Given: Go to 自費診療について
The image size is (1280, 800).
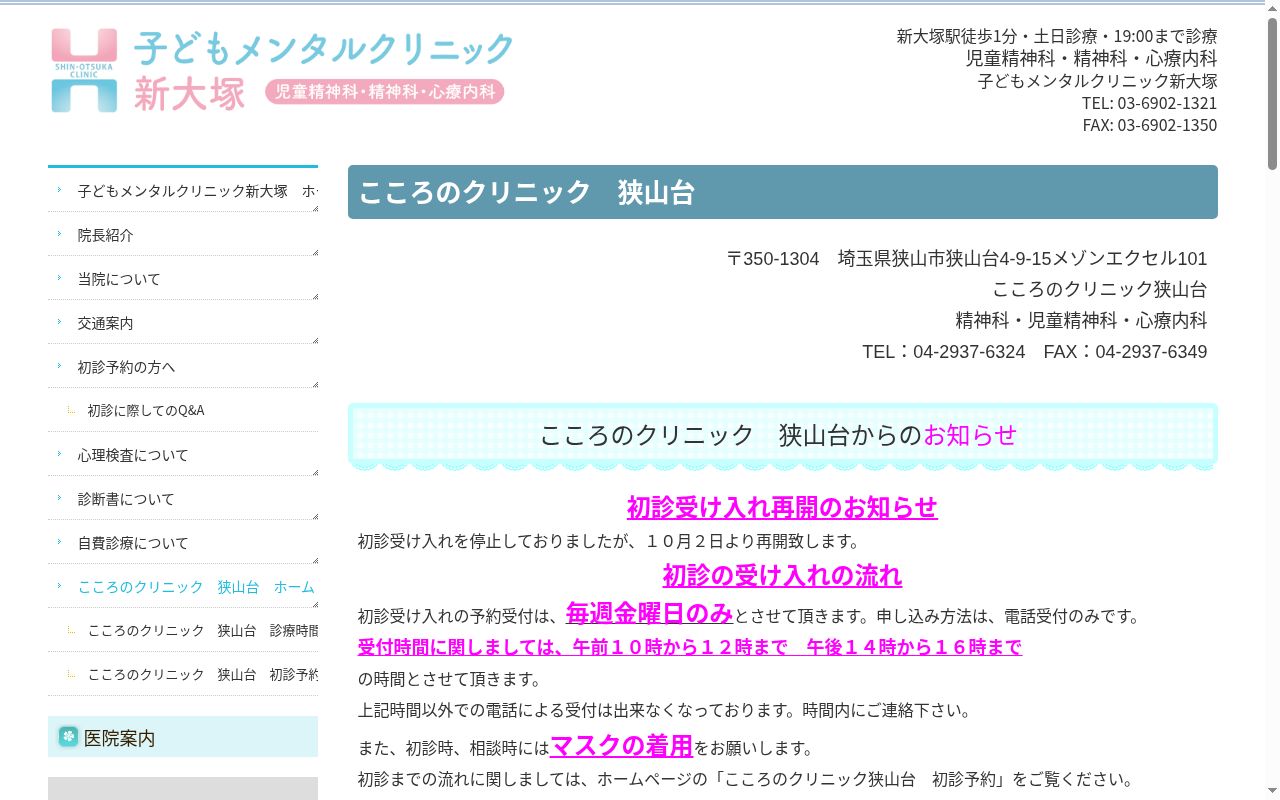Looking at the screenshot, I should click(183, 543).
